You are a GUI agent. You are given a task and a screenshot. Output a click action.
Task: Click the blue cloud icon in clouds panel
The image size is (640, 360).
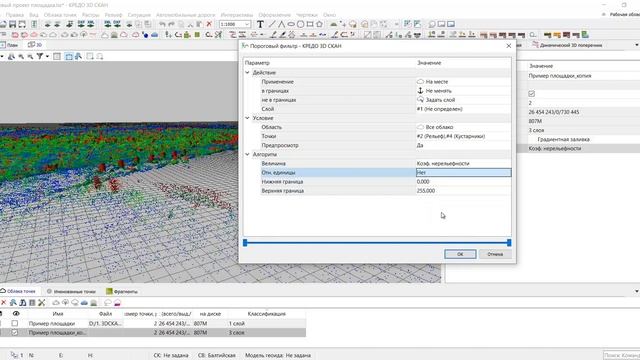click(x=84, y=302)
